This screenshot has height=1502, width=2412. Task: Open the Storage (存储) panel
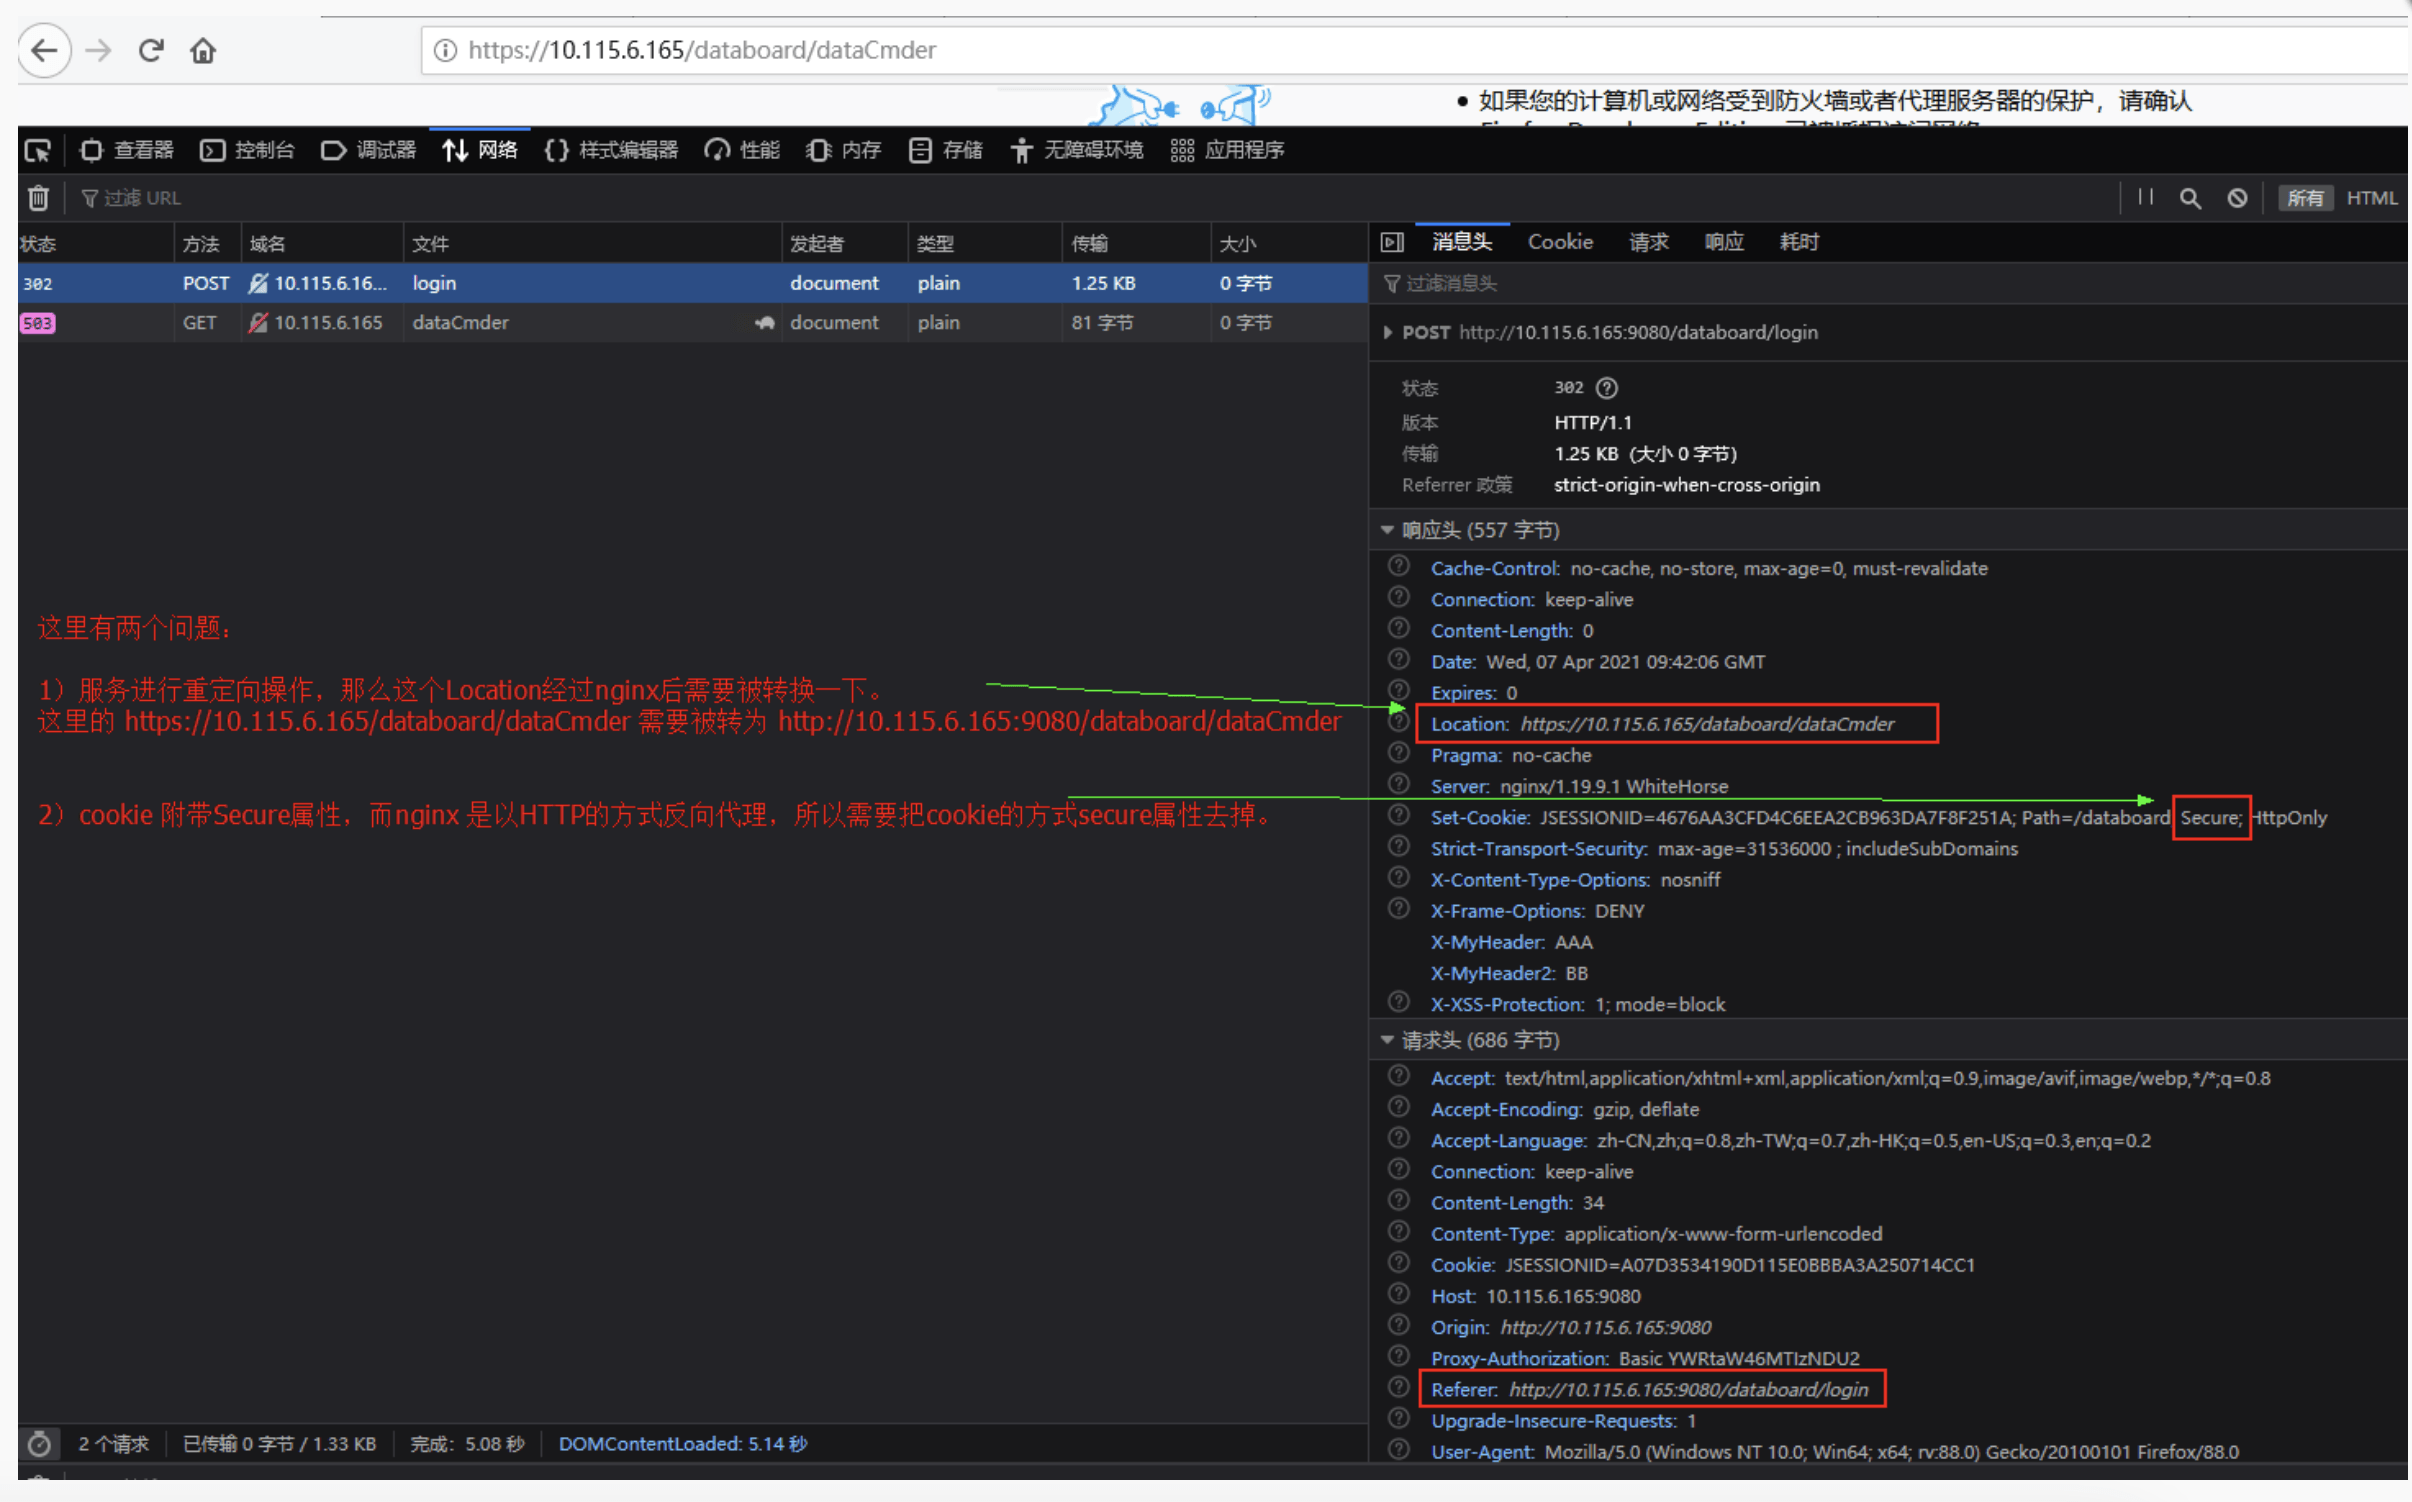pos(946,150)
